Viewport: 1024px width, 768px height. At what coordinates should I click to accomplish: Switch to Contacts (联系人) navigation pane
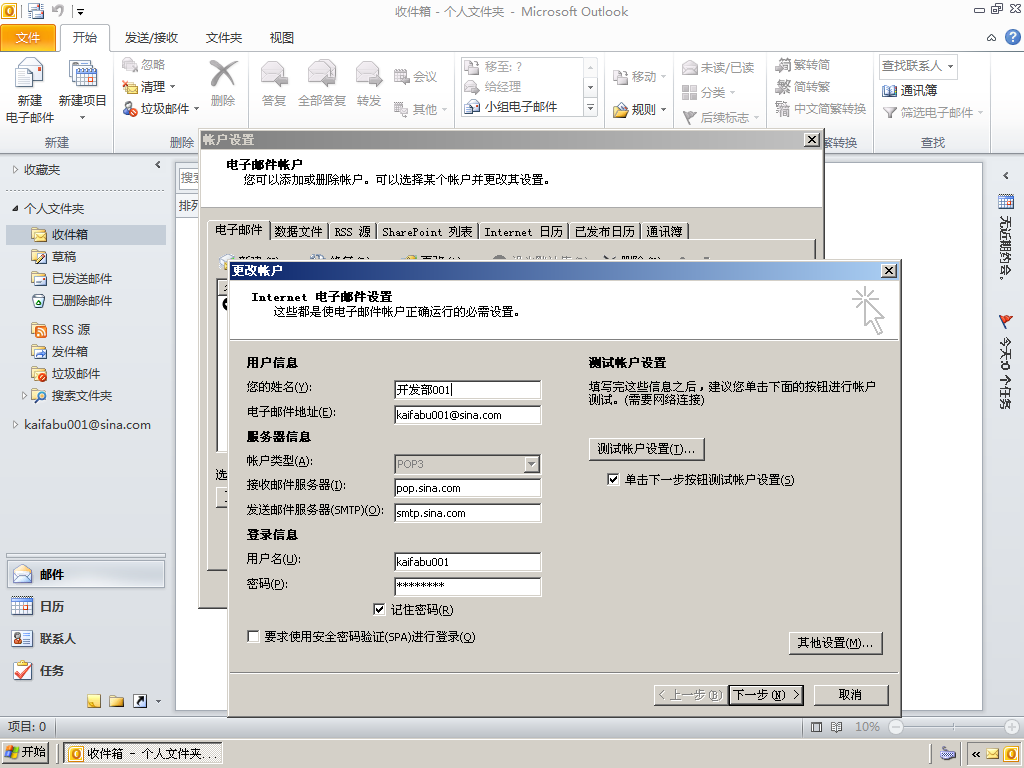[x=86, y=639]
